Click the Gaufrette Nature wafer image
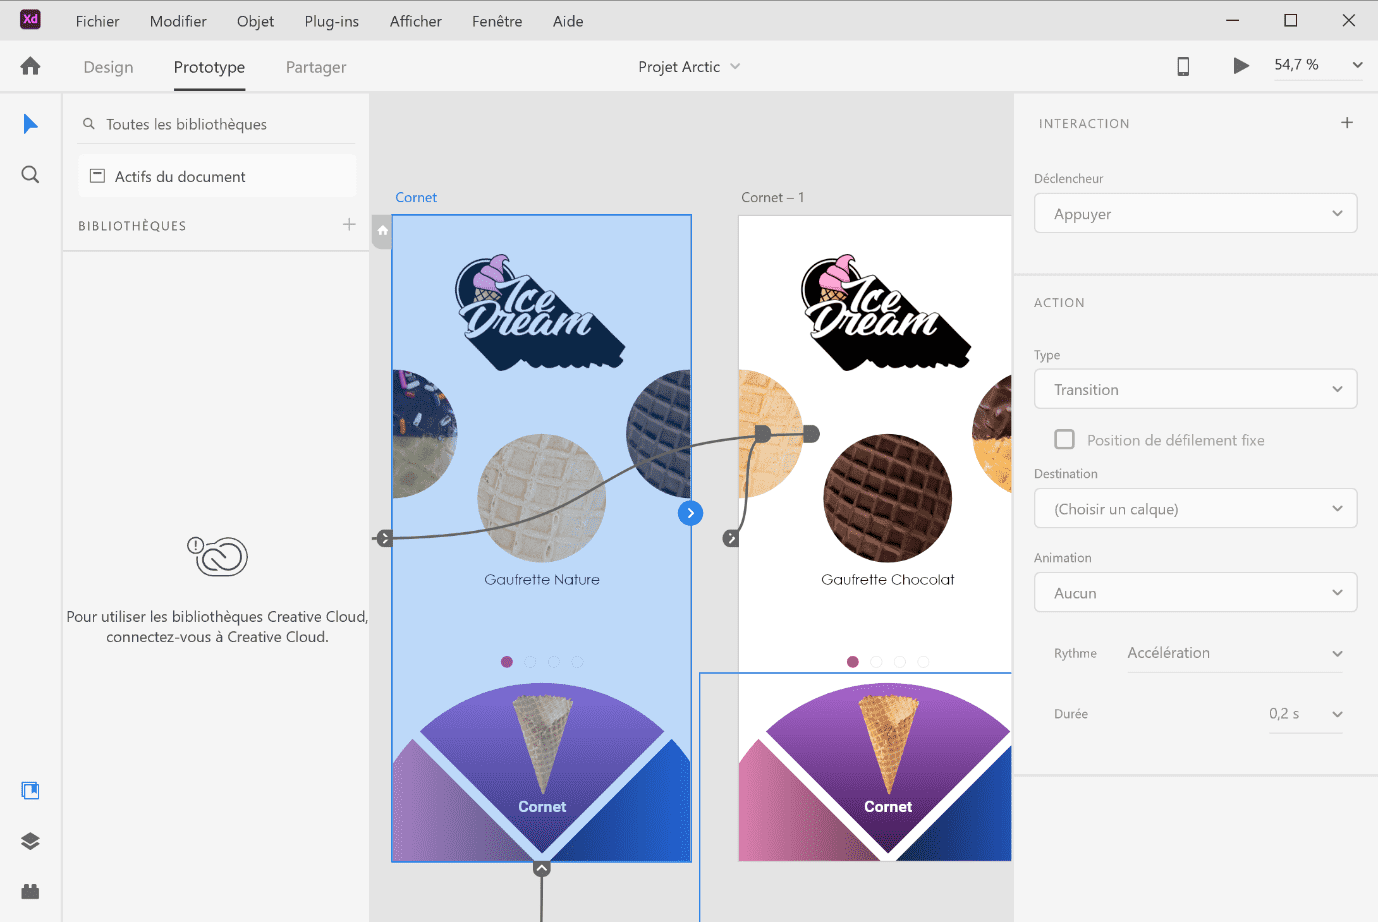Image resolution: width=1378 pixels, height=922 pixels. pos(542,498)
